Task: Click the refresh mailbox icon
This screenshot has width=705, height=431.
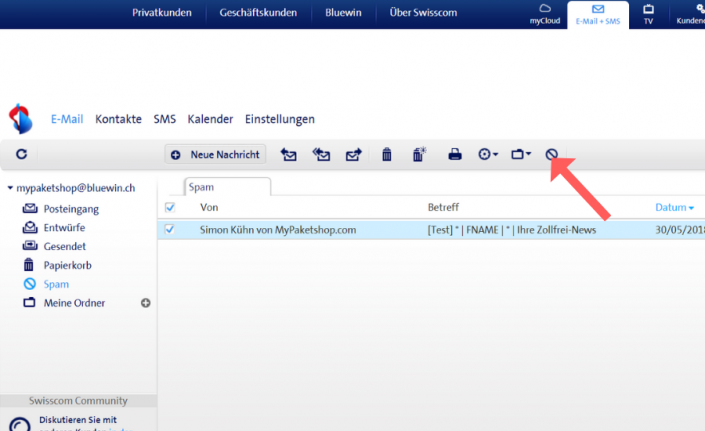Action: tap(21, 155)
